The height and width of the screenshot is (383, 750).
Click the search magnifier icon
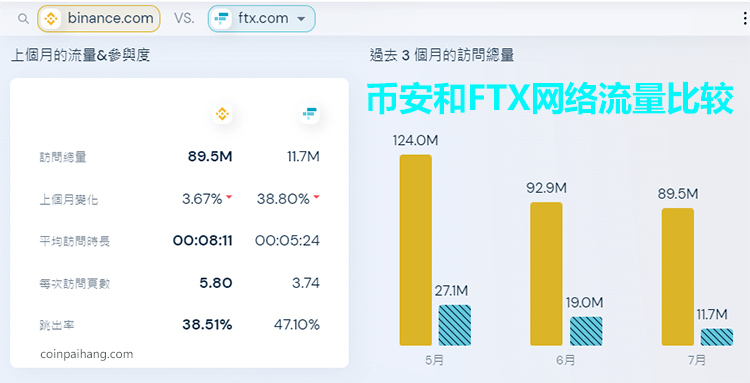tap(23, 19)
